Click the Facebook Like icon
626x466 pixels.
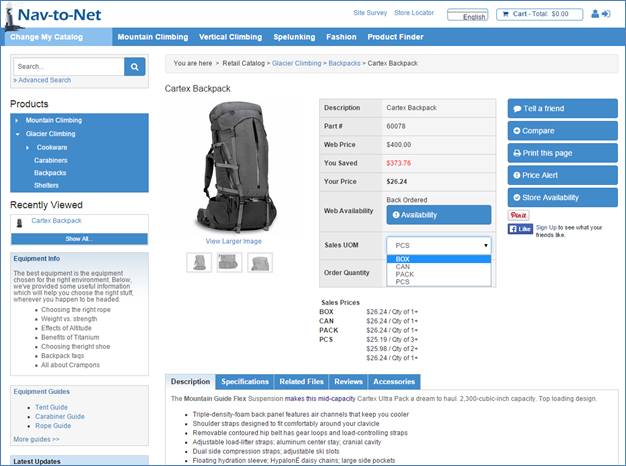tap(520, 229)
